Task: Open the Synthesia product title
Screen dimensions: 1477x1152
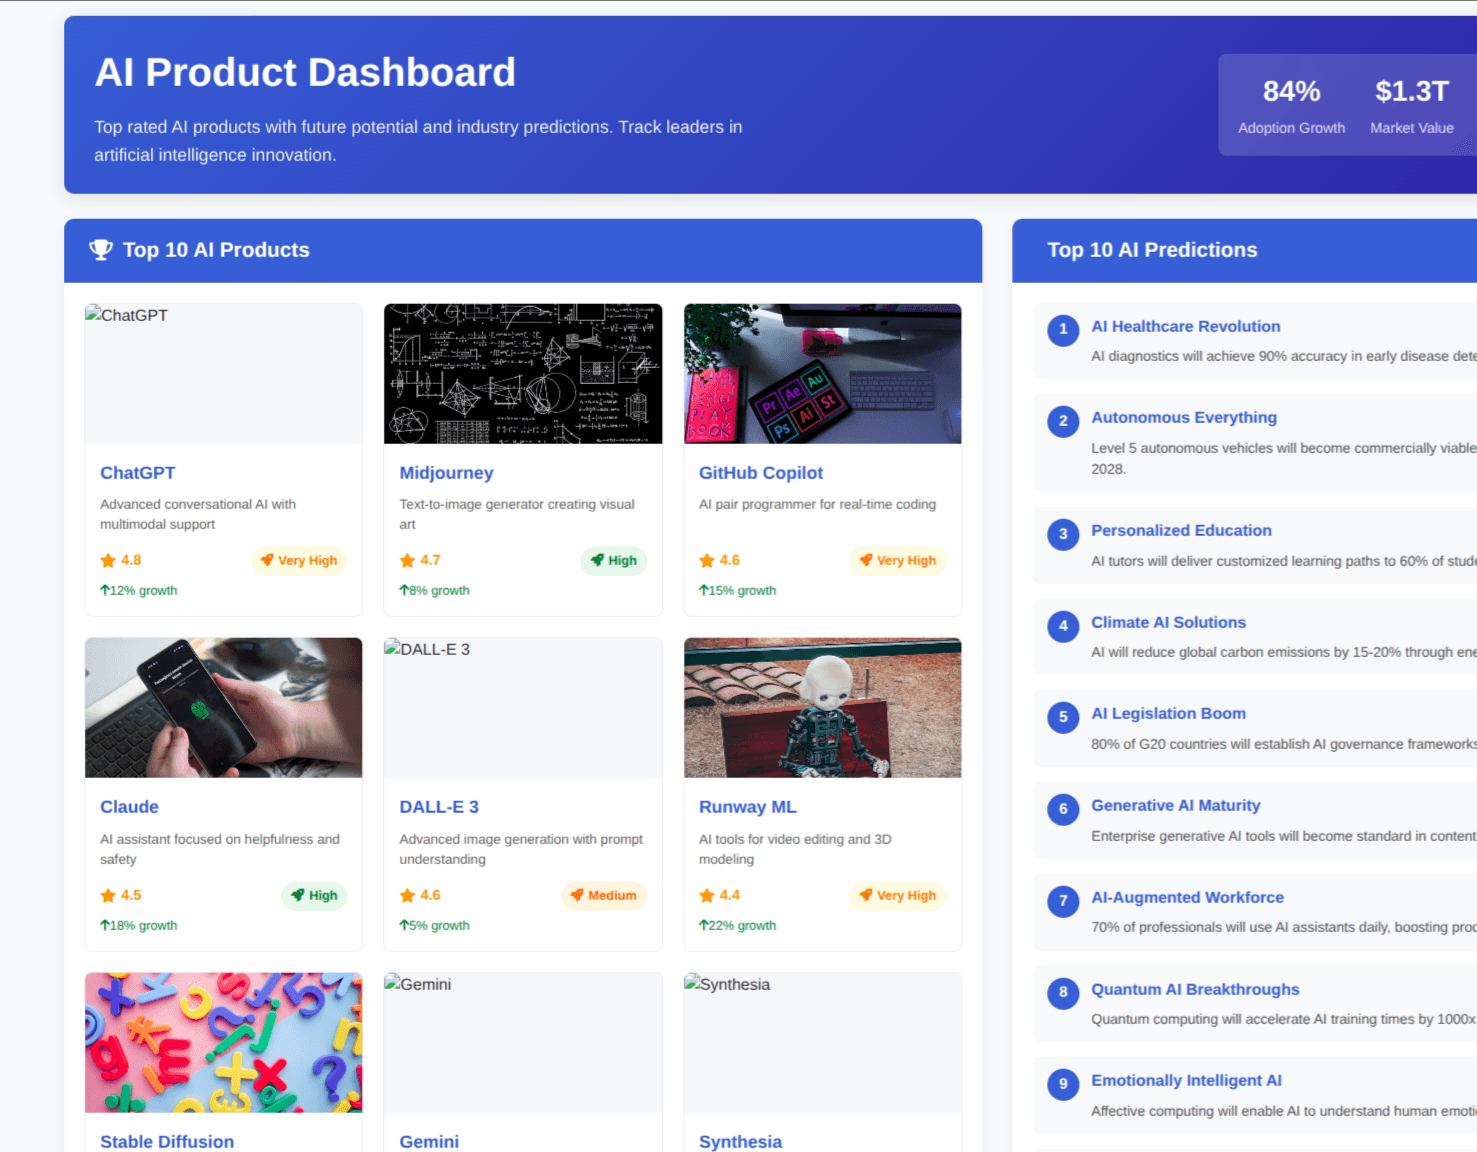Action: [740, 1142]
